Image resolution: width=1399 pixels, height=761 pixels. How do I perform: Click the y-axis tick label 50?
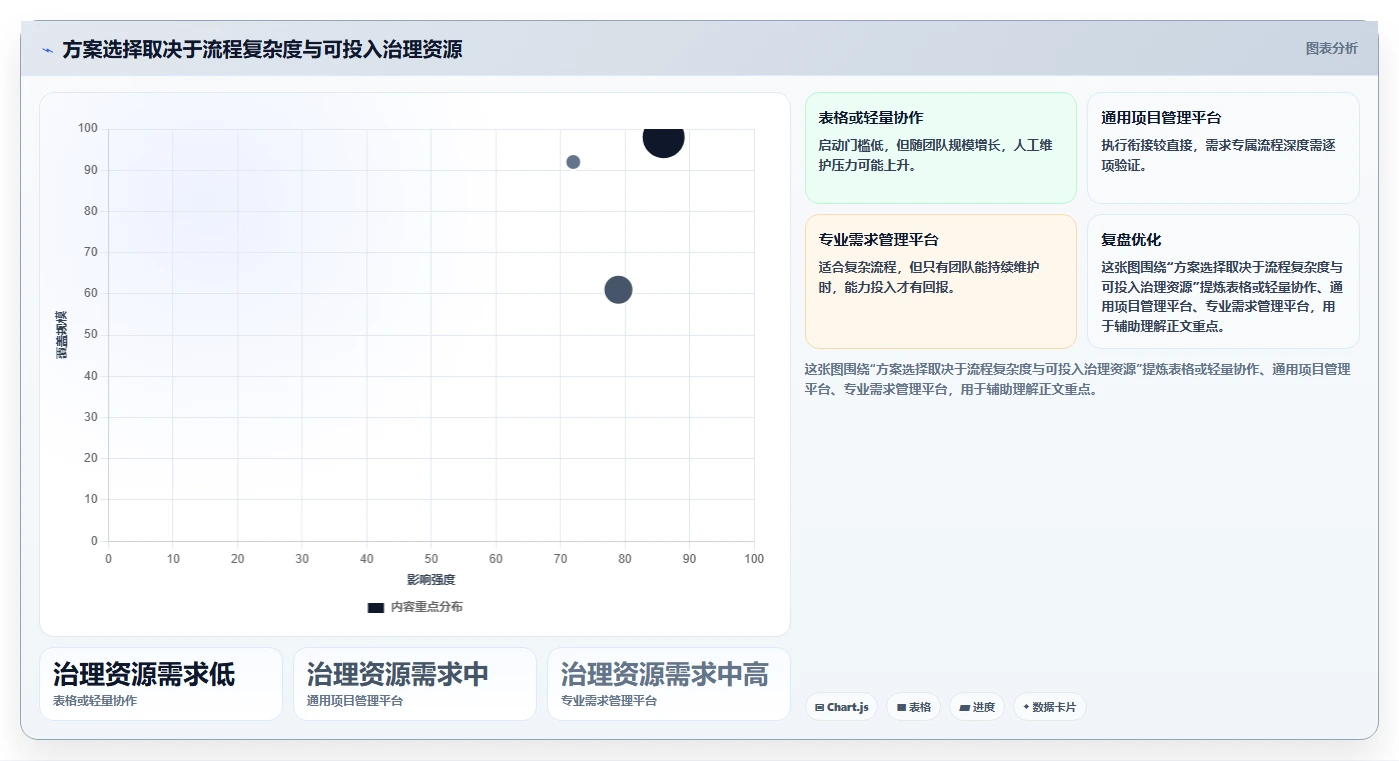[91, 335]
